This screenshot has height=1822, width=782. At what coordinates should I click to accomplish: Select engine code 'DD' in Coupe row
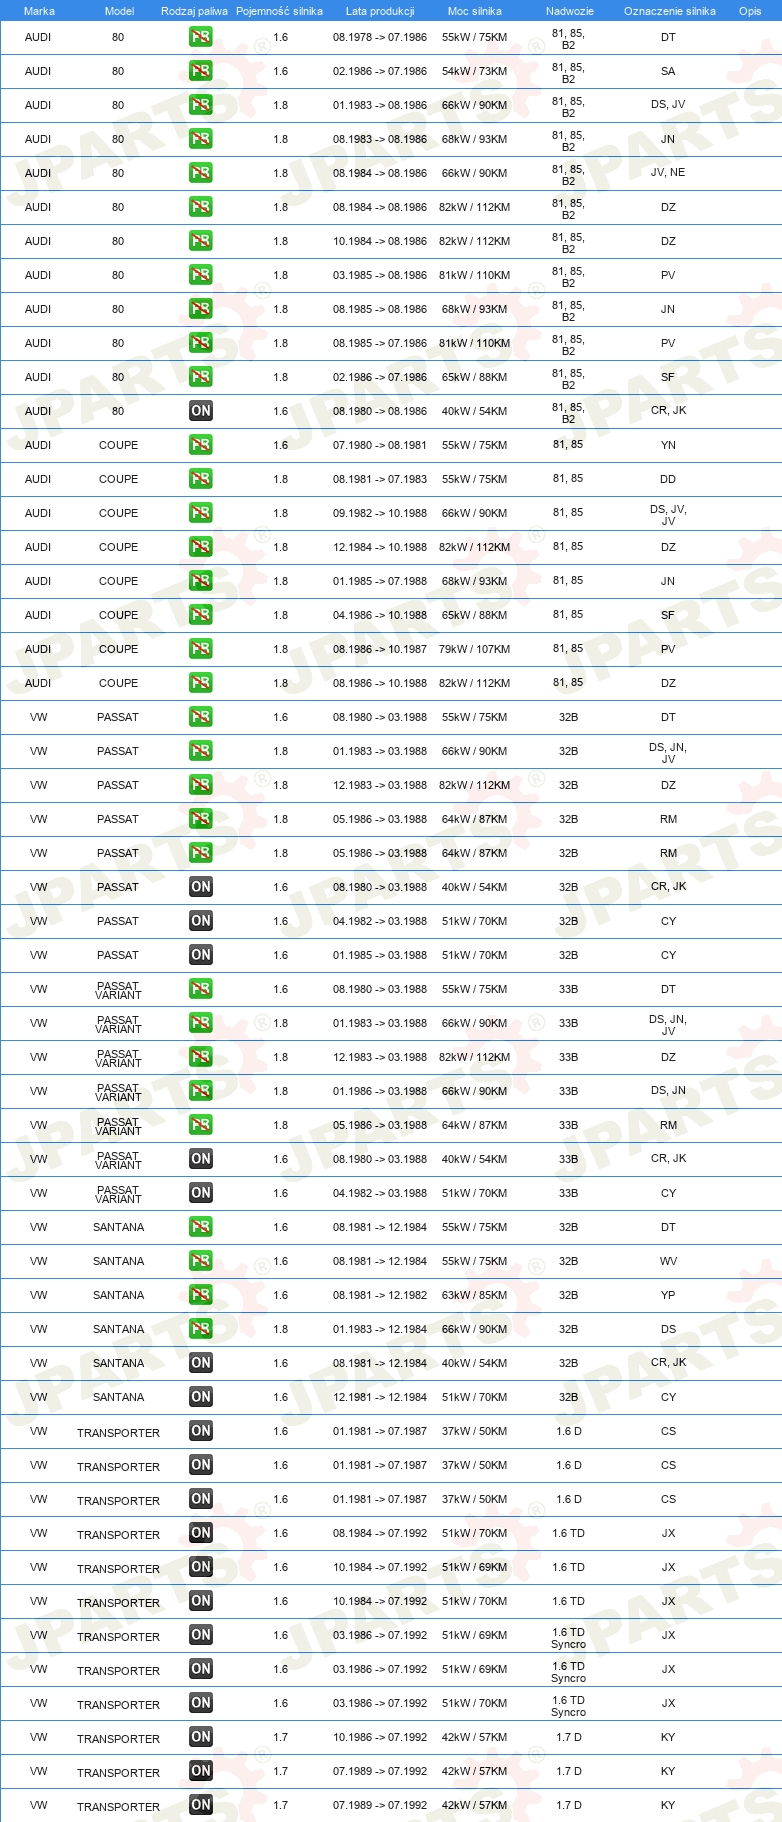pos(668,479)
